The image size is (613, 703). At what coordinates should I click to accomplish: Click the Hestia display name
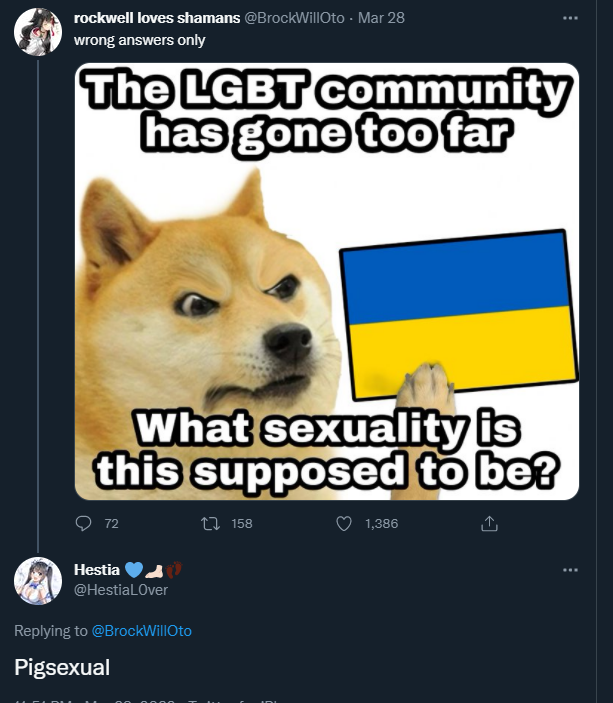97,569
